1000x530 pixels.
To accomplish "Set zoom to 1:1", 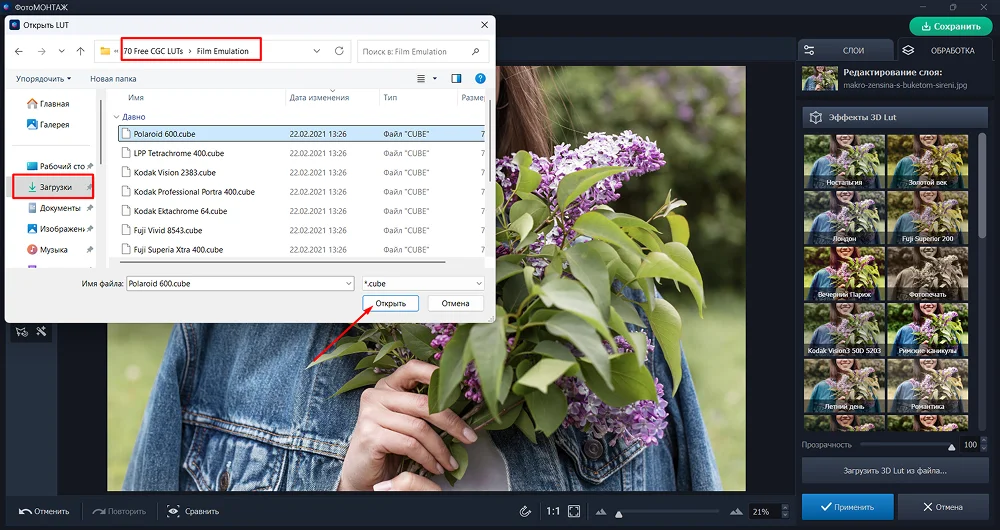I will (553, 512).
